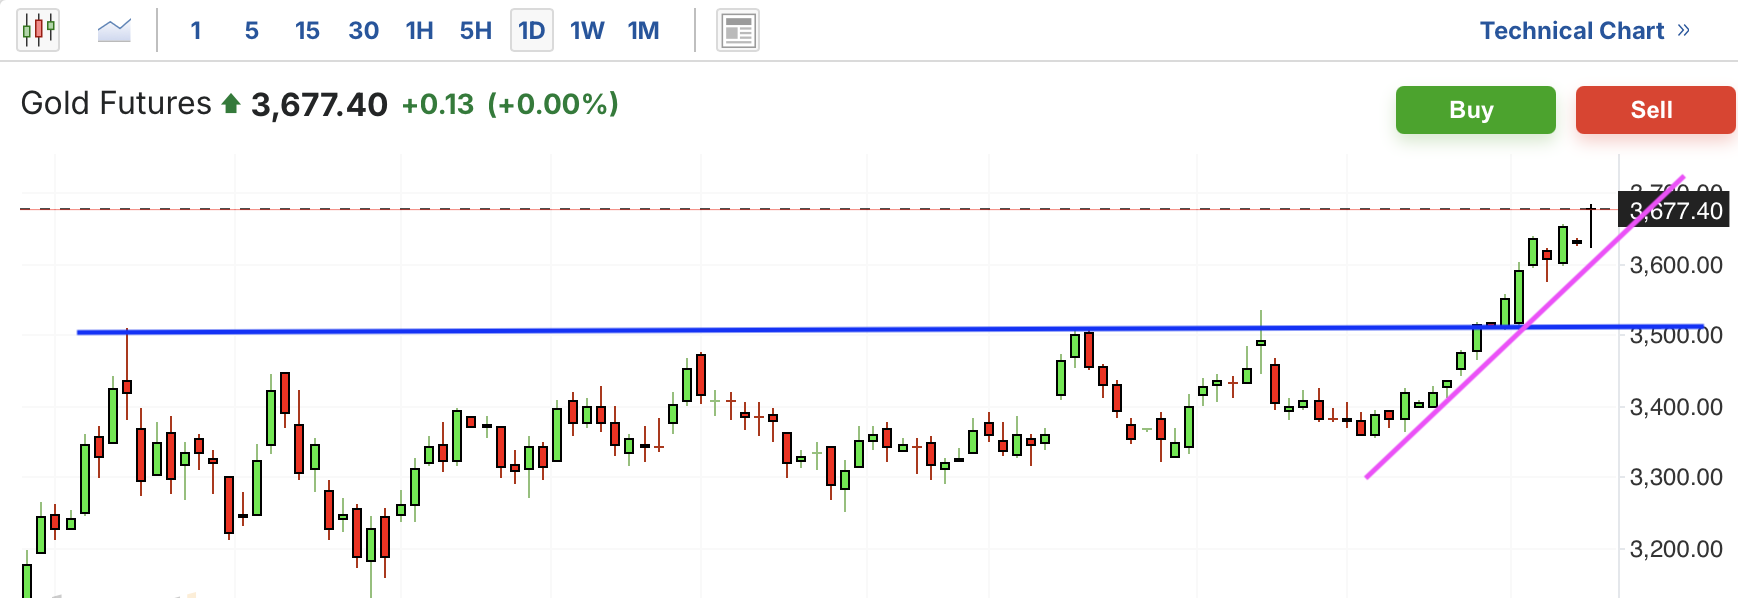Select the 1H timeframe
Image resolution: width=1738 pixels, height=598 pixels.
click(420, 31)
